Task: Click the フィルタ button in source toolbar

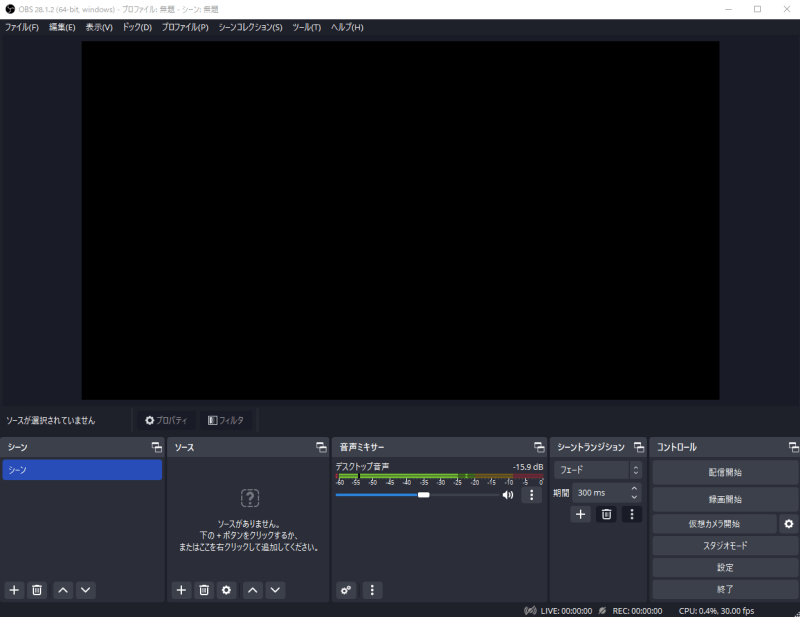Action: pos(226,420)
